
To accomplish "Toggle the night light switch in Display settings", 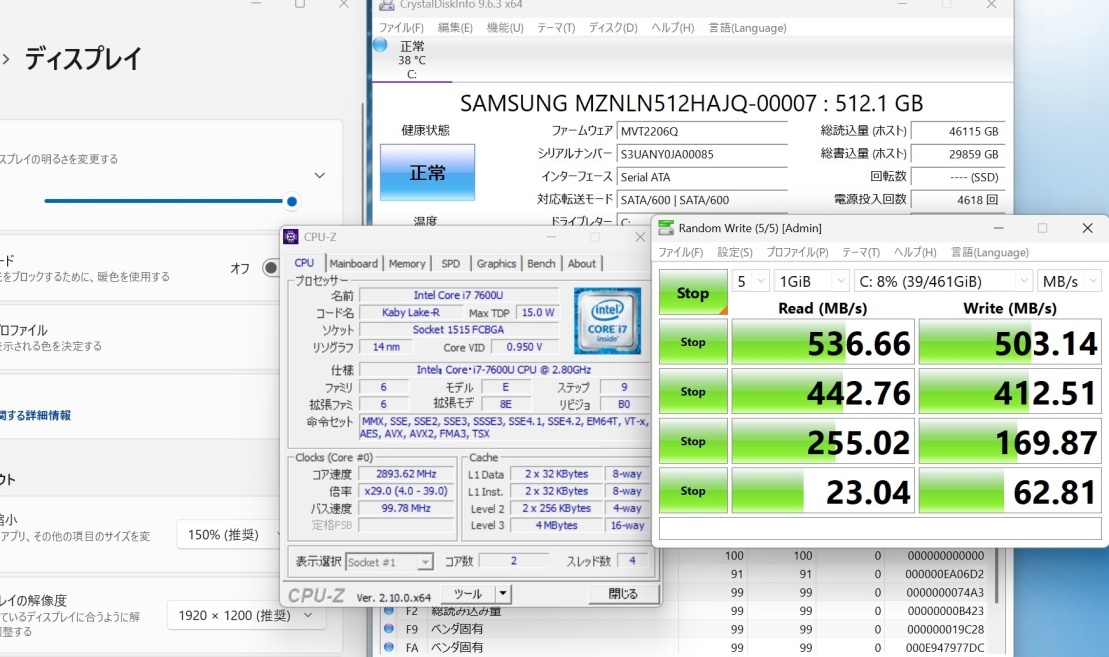I will click(271, 268).
